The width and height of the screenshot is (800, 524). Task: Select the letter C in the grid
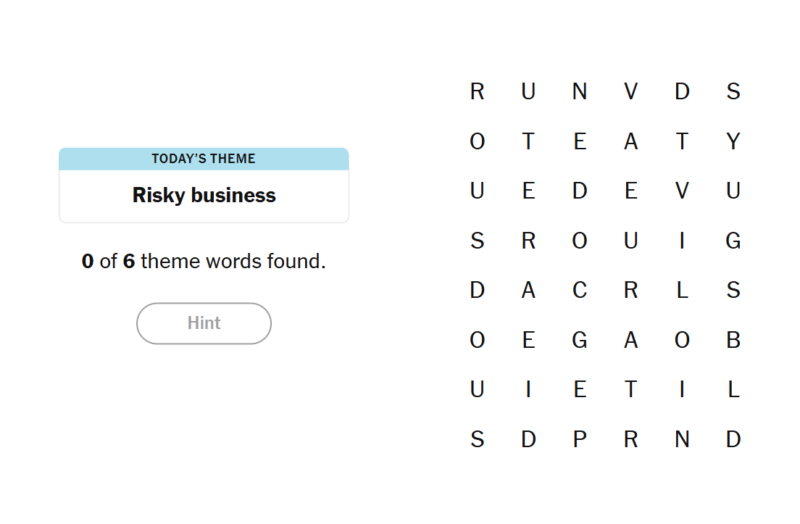coord(579,291)
